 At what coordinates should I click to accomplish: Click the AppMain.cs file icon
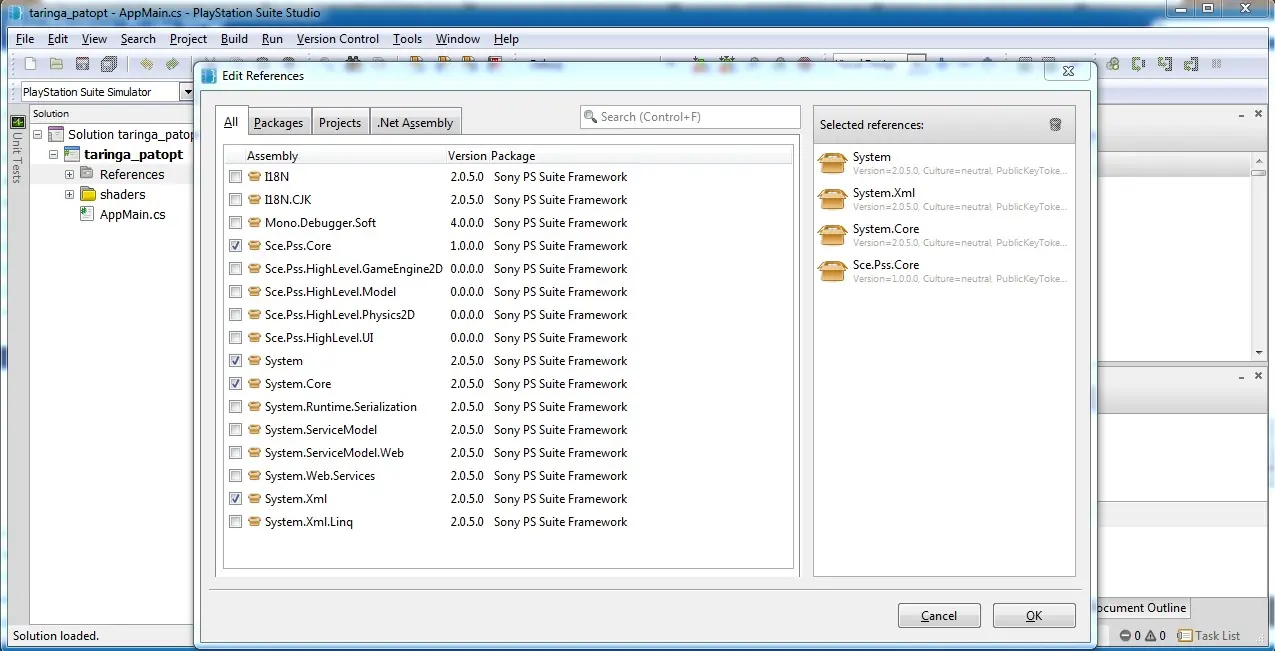pos(87,214)
